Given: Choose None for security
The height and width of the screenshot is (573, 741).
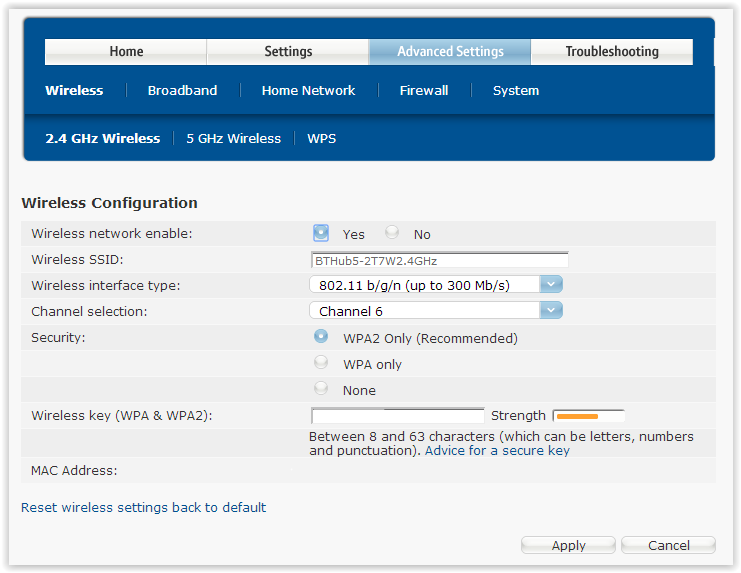Looking at the screenshot, I should click(x=321, y=388).
